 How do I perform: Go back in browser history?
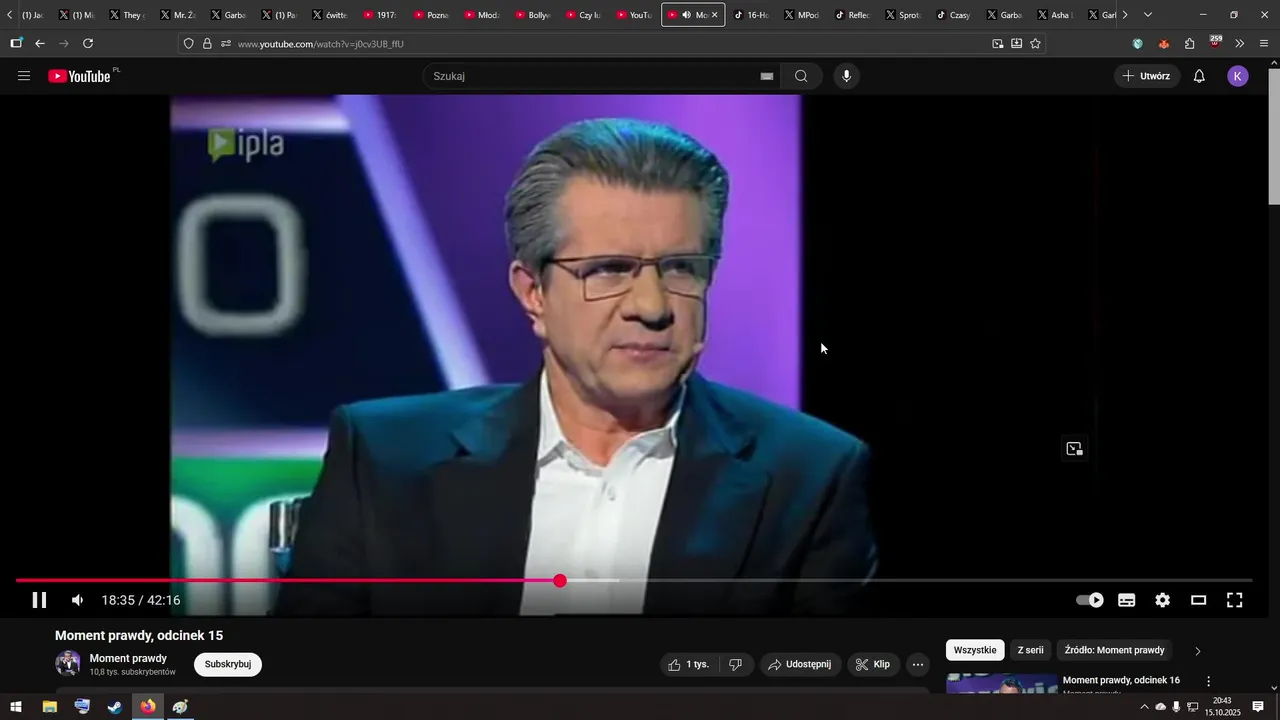point(40,44)
